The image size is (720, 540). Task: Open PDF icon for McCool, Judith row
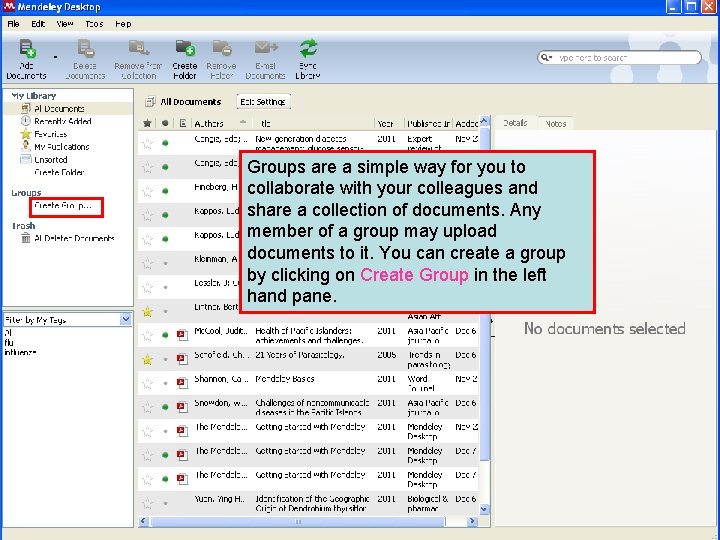tap(182, 335)
